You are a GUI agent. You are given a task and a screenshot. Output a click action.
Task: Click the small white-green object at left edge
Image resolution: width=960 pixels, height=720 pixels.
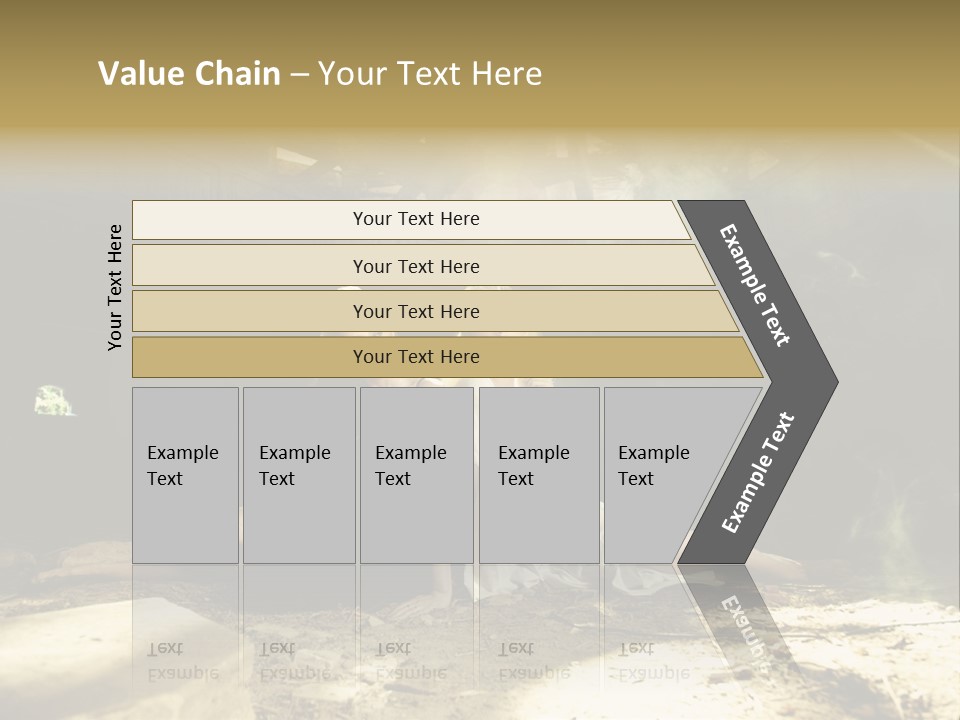point(55,402)
